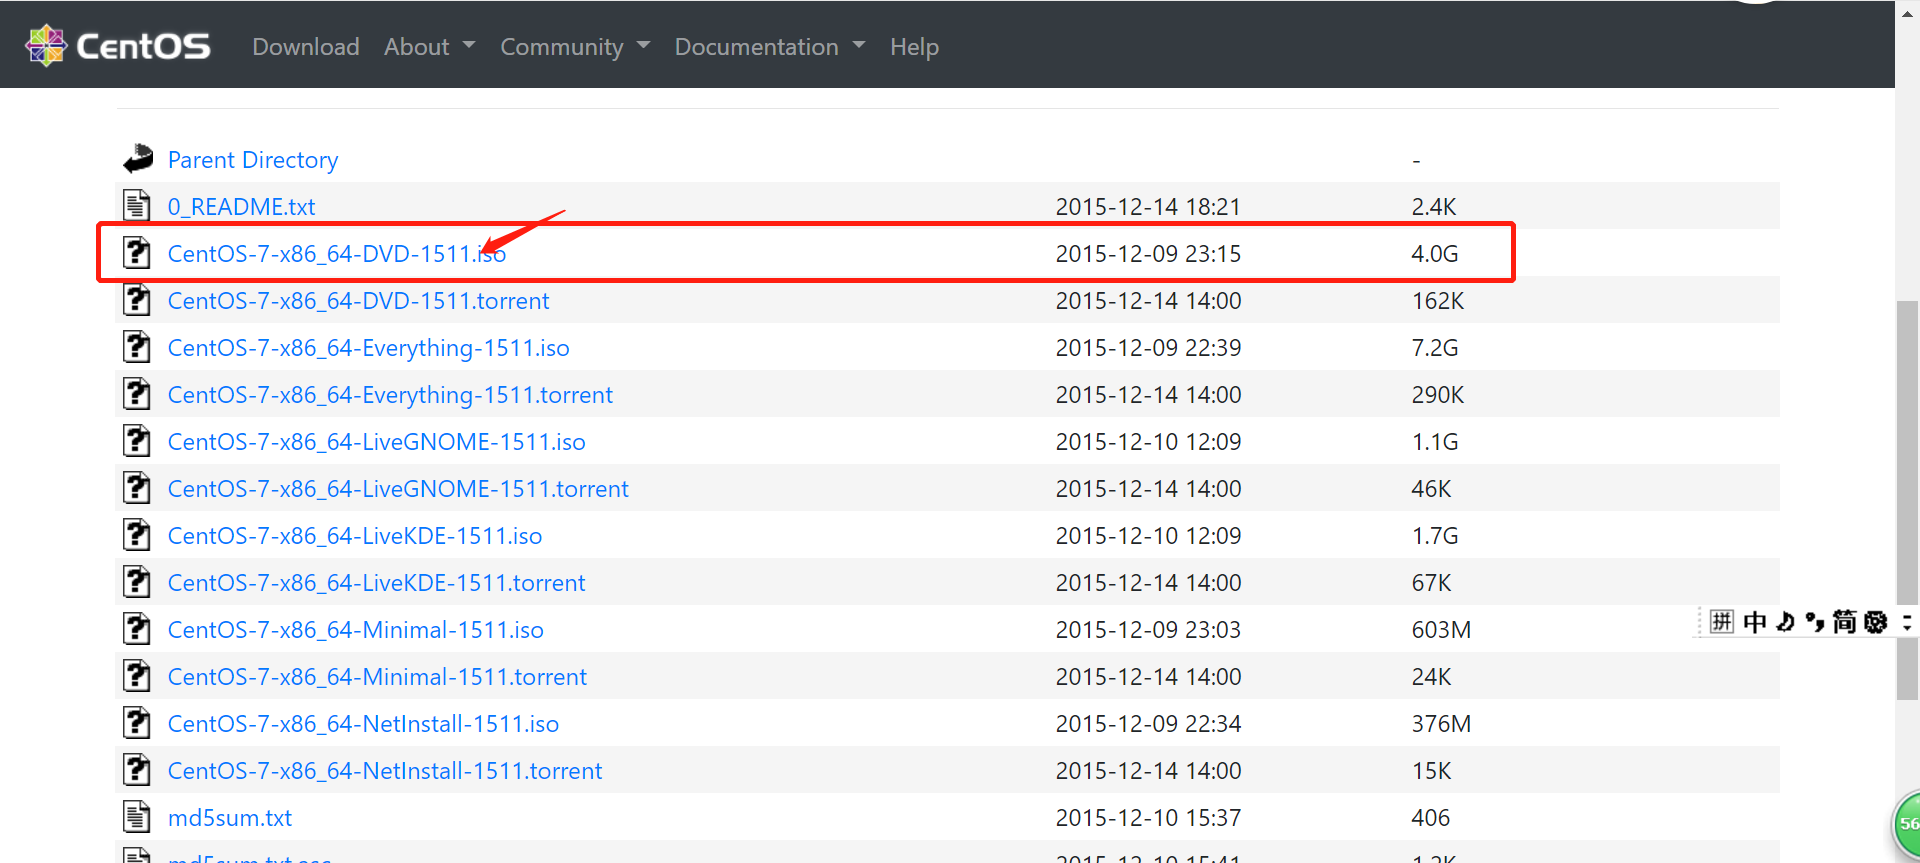1920x863 pixels.
Task: Download CentOS-7-x86_64-DVD-1511.iso
Action: [337, 254]
